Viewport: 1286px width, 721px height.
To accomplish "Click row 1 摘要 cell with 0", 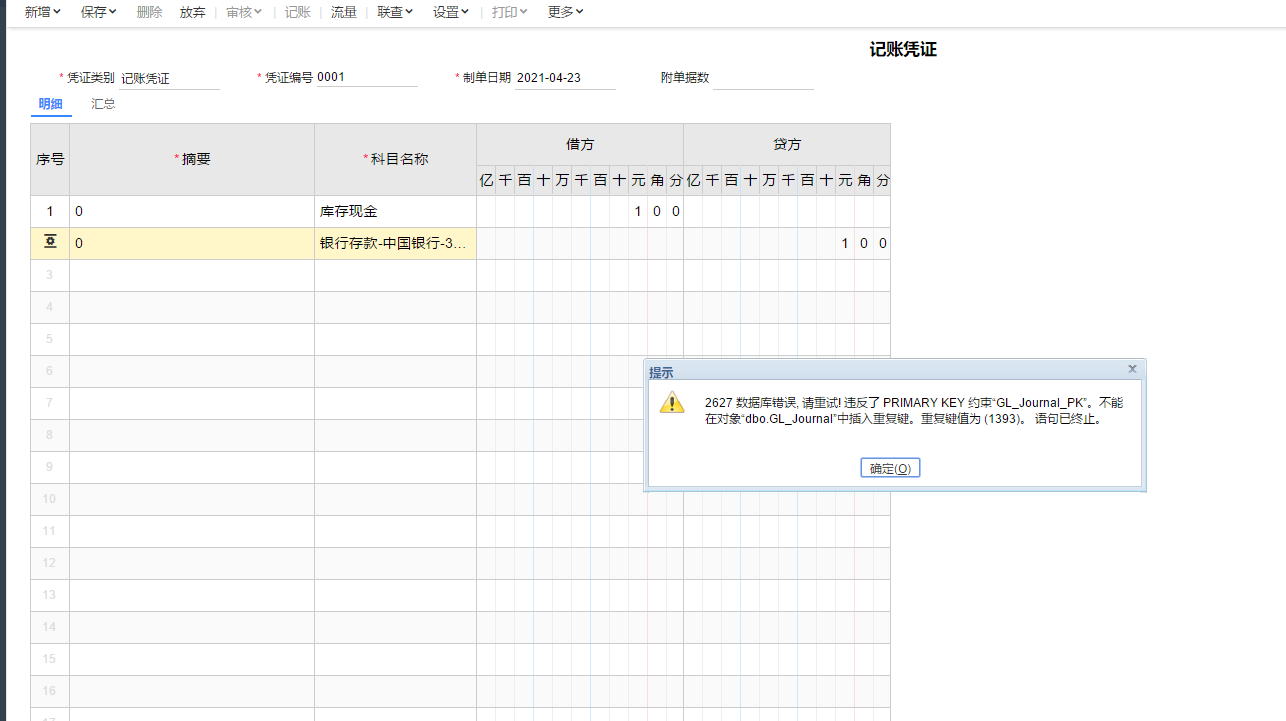I will (192, 212).
